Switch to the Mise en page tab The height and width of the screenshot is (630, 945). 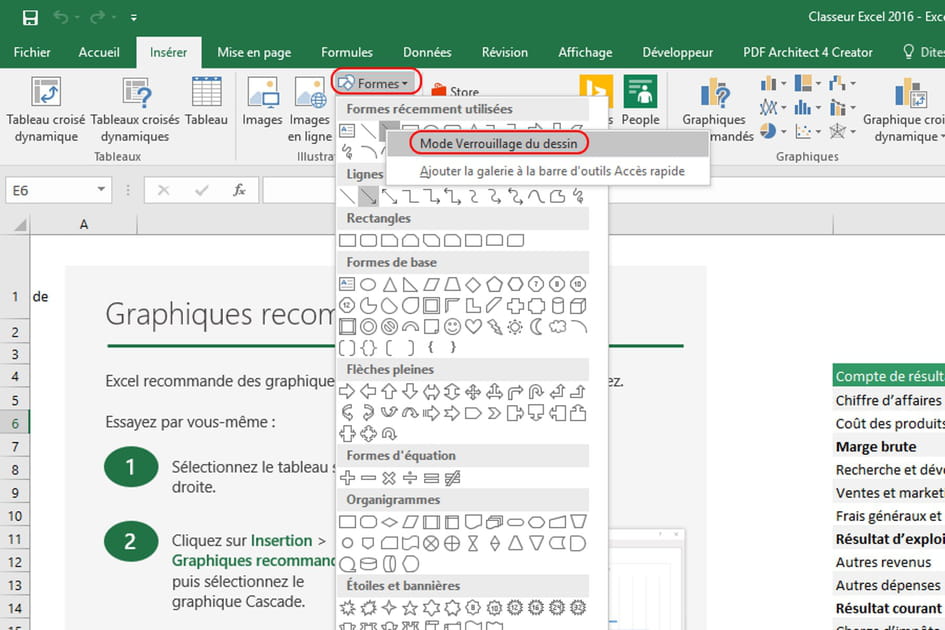pos(254,52)
